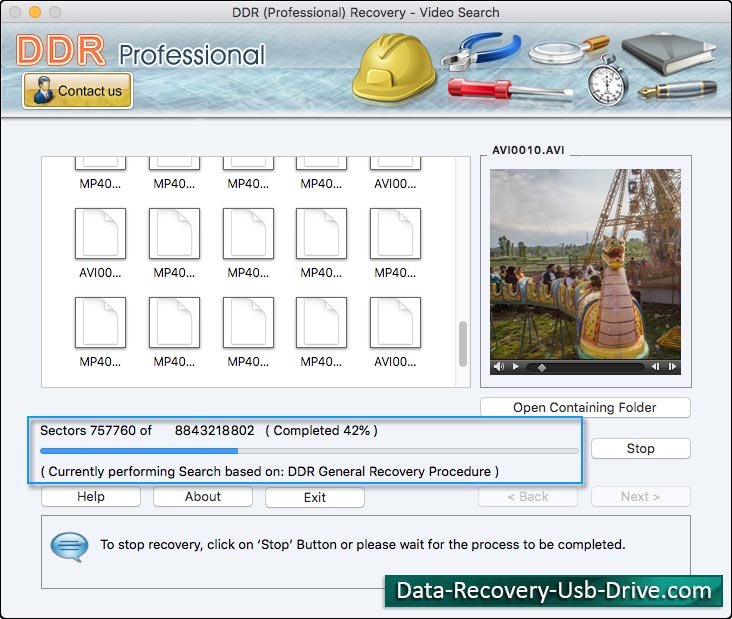Stop the ongoing recovery scan
The height and width of the screenshot is (619, 732).
click(x=640, y=449)
